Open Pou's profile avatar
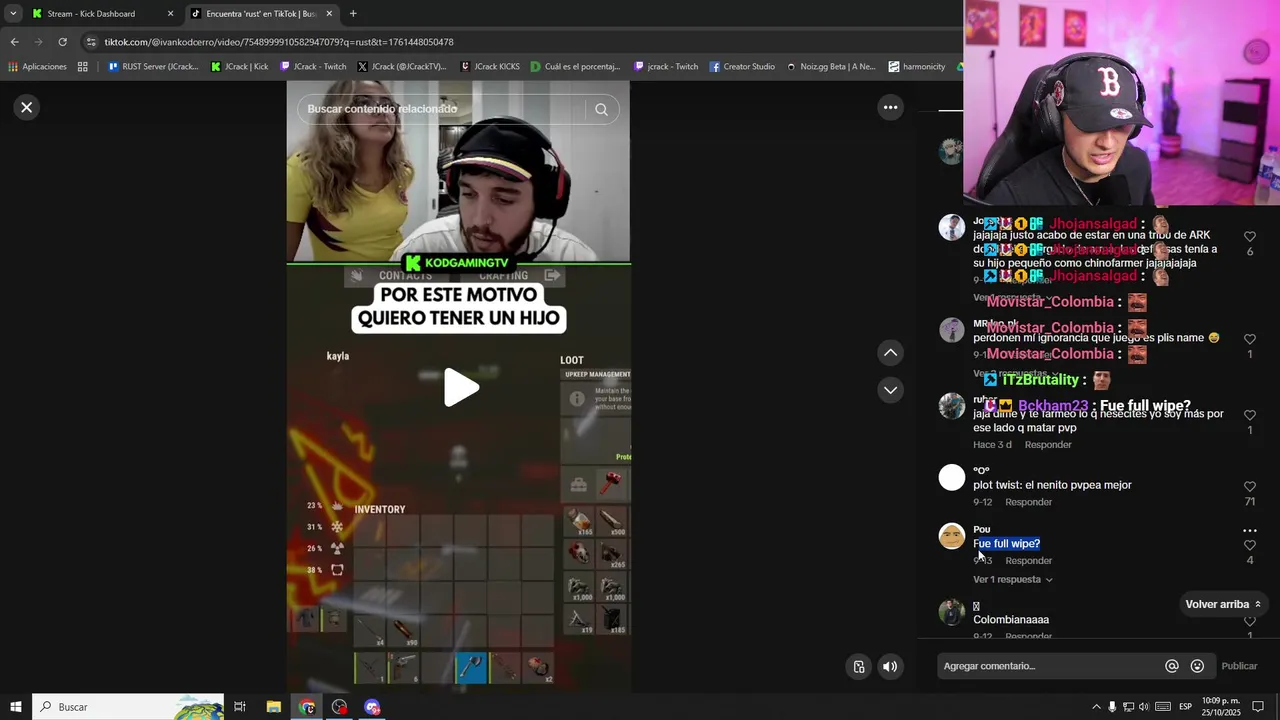1280x720 pixels. [952, 536]
